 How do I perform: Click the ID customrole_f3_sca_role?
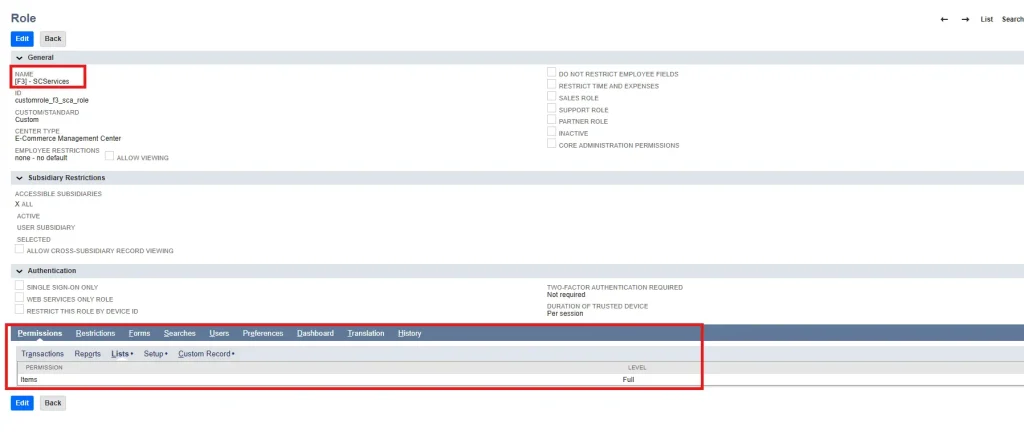(x=52, y=101)
